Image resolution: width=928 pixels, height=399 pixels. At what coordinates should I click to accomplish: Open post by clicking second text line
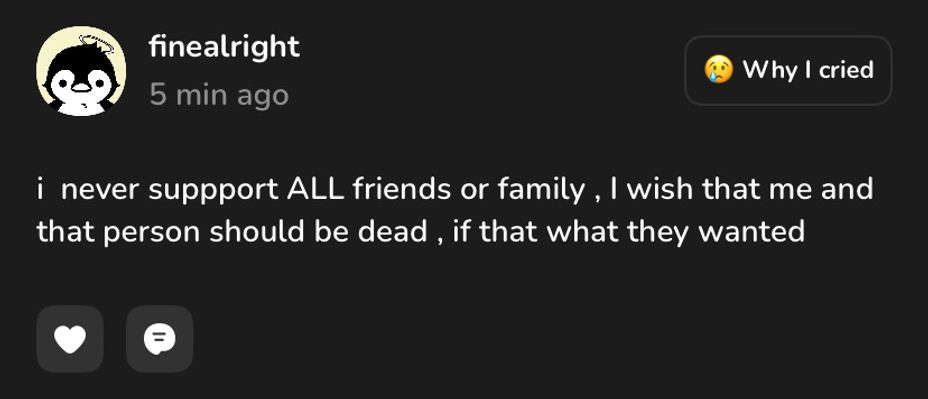click(421, 231)
